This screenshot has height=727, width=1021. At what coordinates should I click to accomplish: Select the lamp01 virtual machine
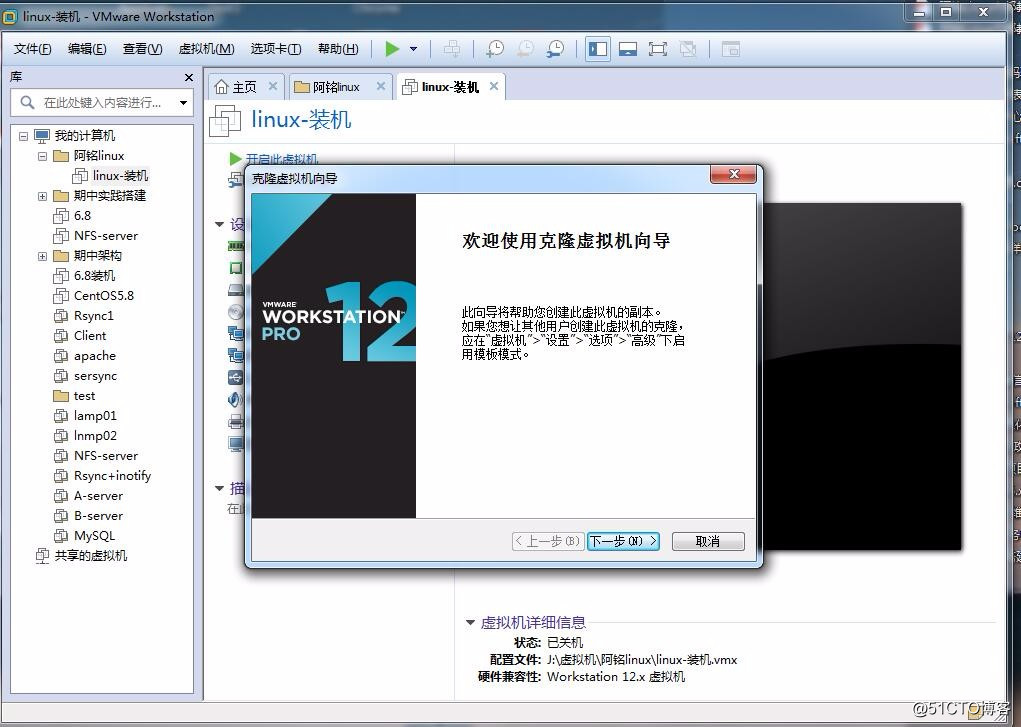pos(85,416)
